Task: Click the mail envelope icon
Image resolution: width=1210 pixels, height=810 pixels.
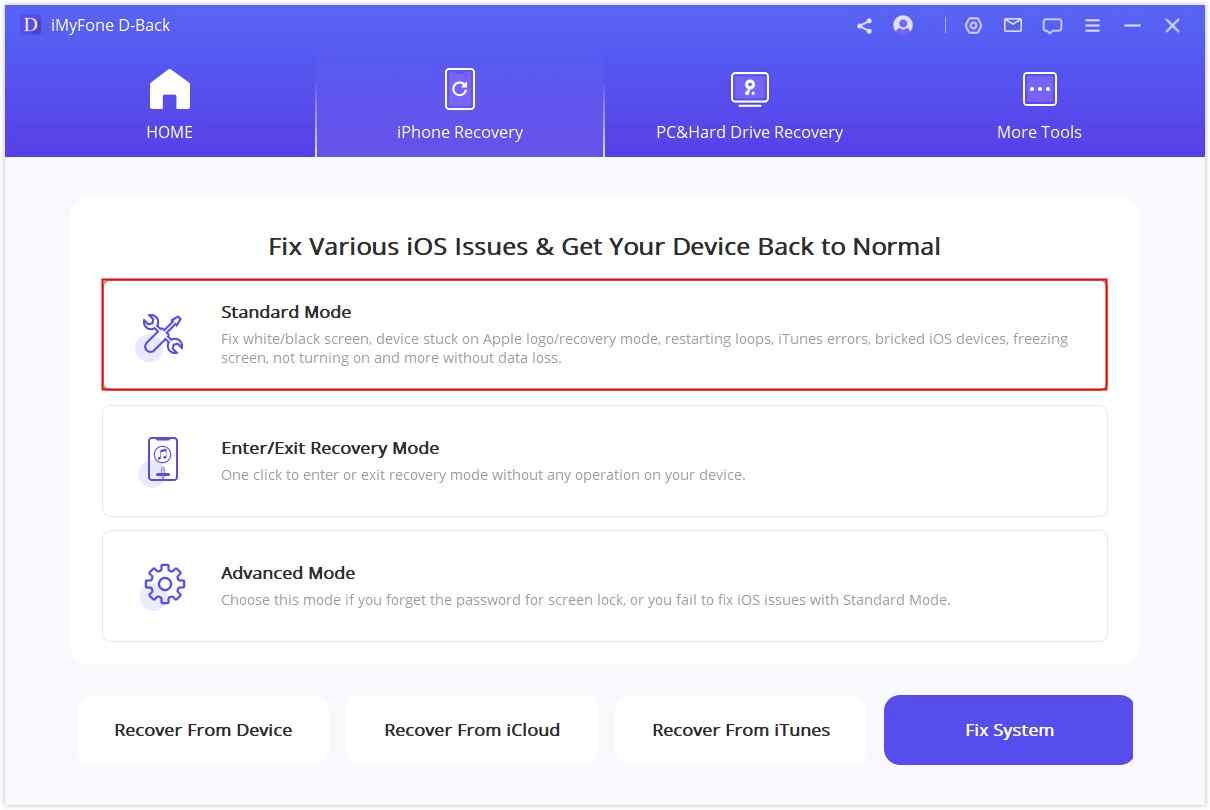Action: pyautogui.click(x=1013, y=26)
